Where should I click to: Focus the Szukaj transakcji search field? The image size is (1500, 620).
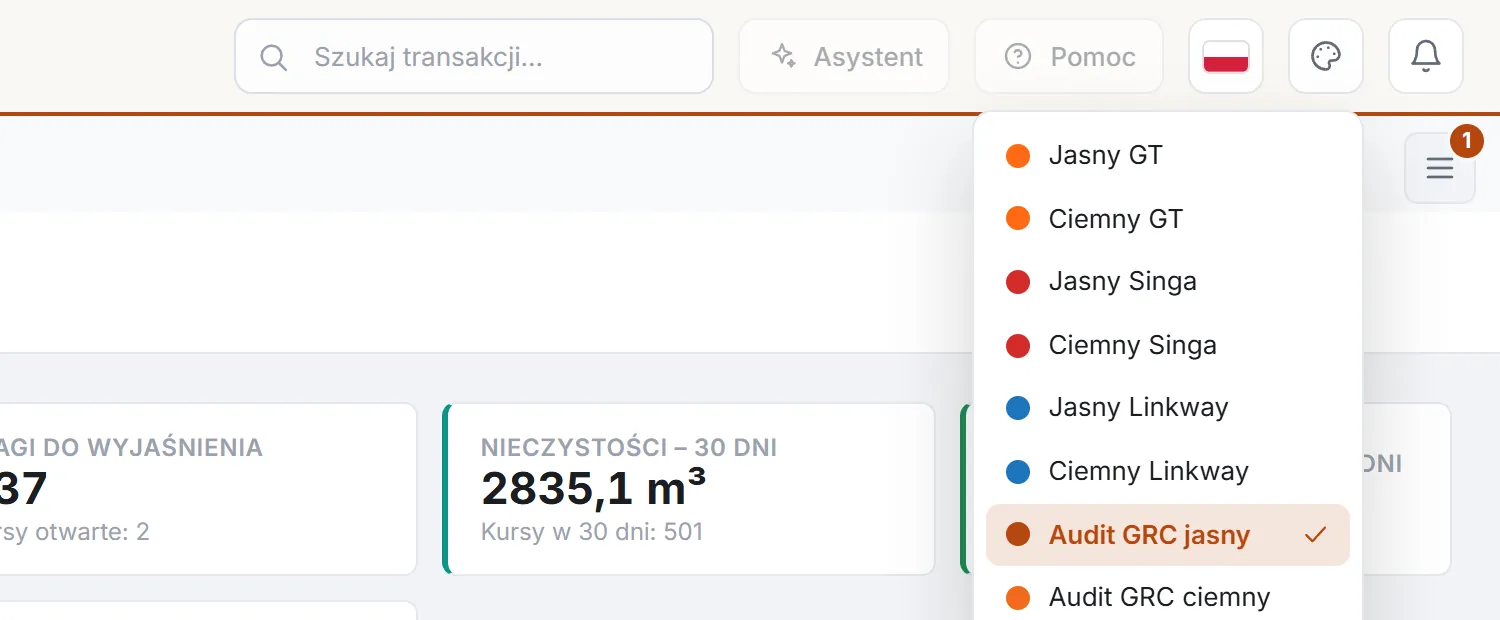474,57
